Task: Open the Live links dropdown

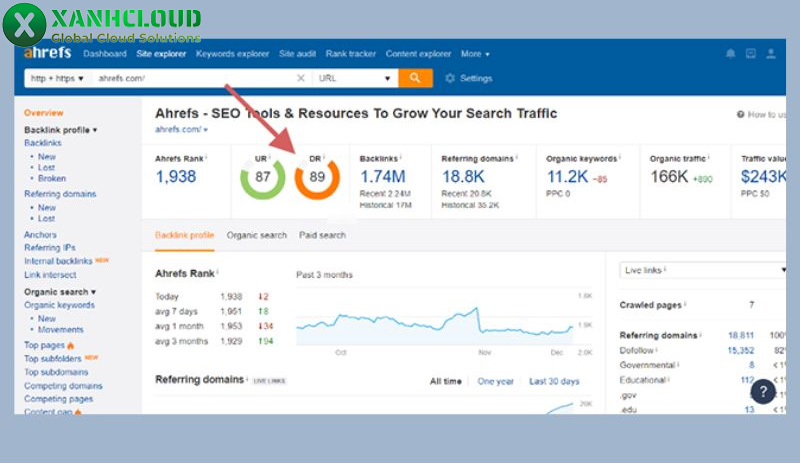Action: [x=702, y=270]
